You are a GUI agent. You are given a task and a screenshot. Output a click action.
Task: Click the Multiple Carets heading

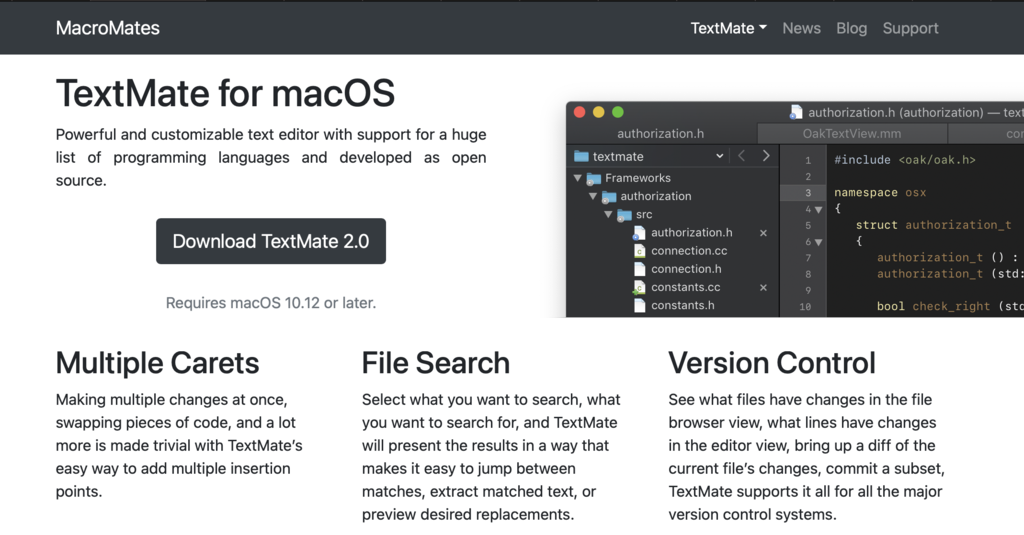(x=157, y=363)
